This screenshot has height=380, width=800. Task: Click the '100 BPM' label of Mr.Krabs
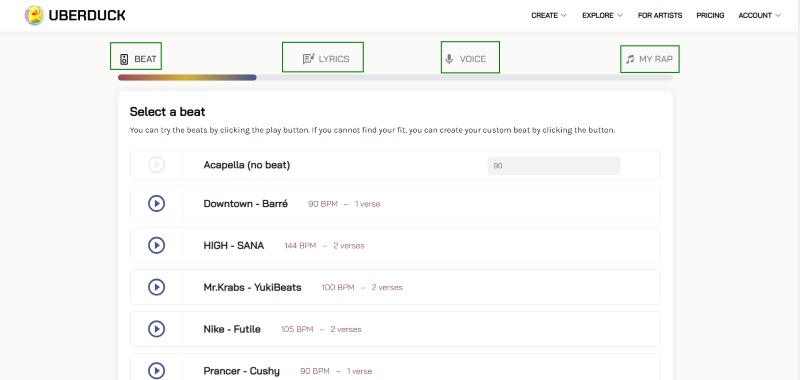338,287
